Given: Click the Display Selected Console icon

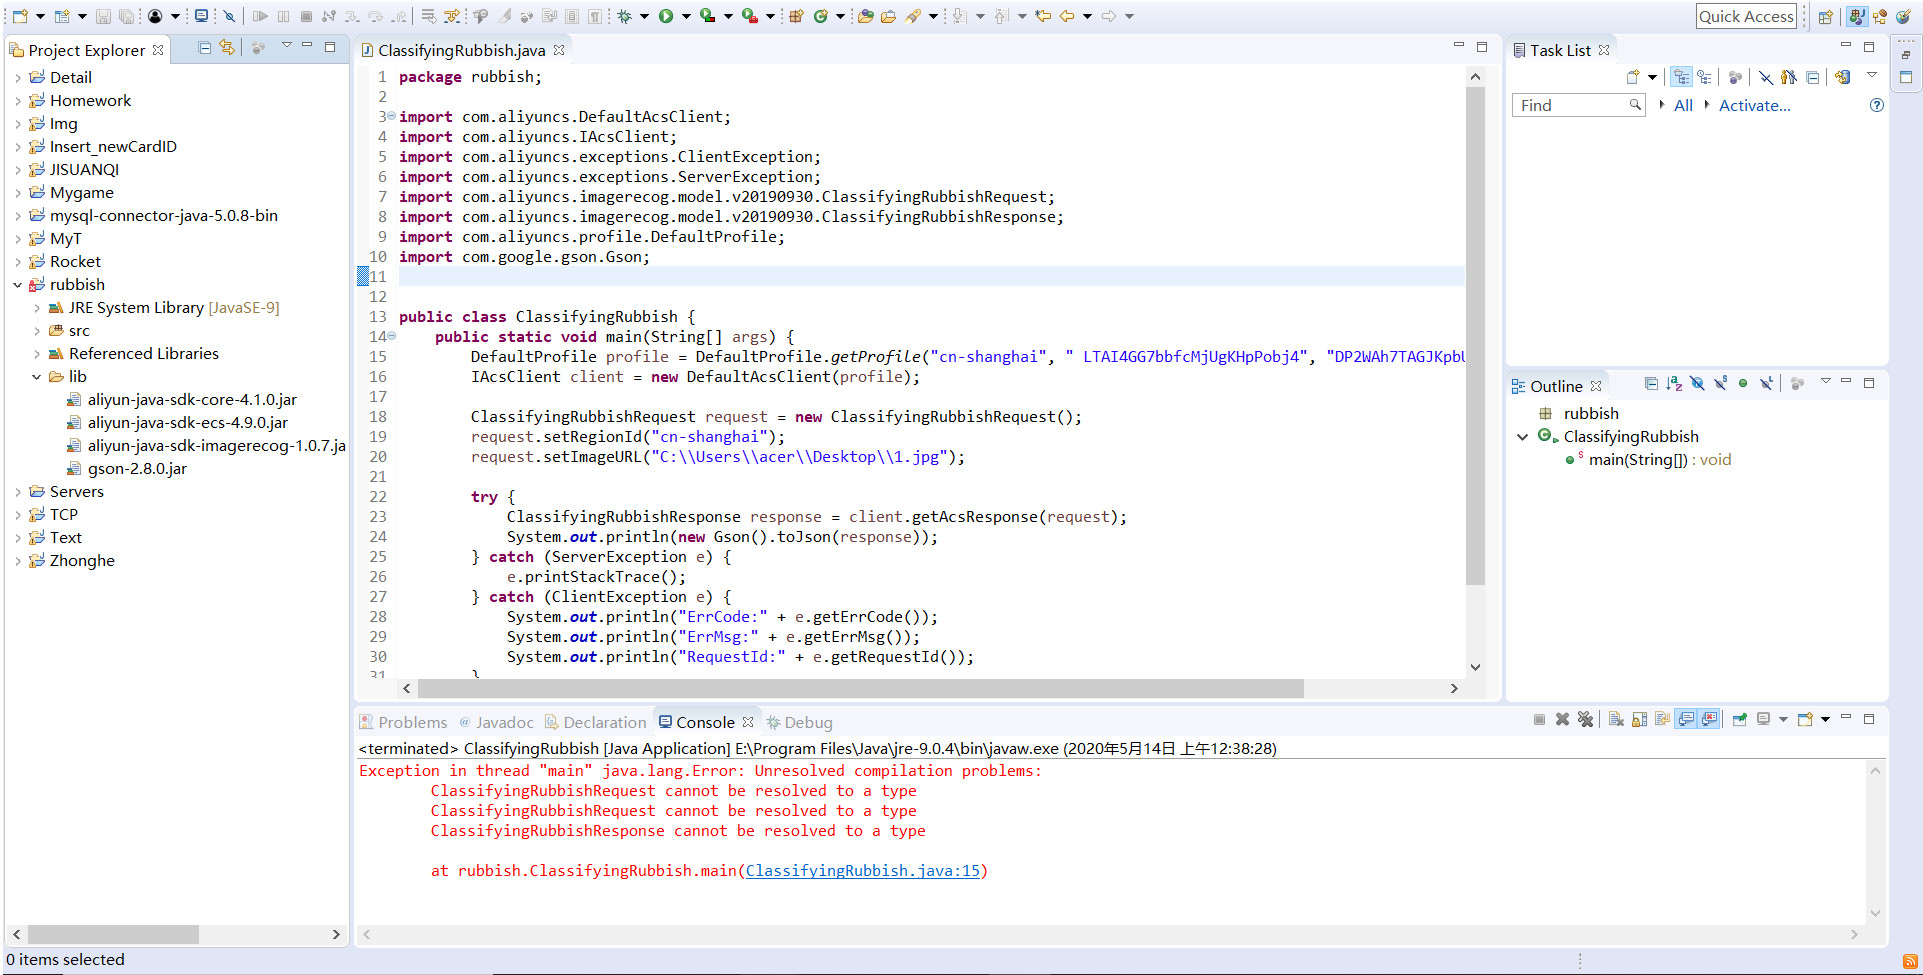Looking at the screenshot, I should (x=1764, y=719).
